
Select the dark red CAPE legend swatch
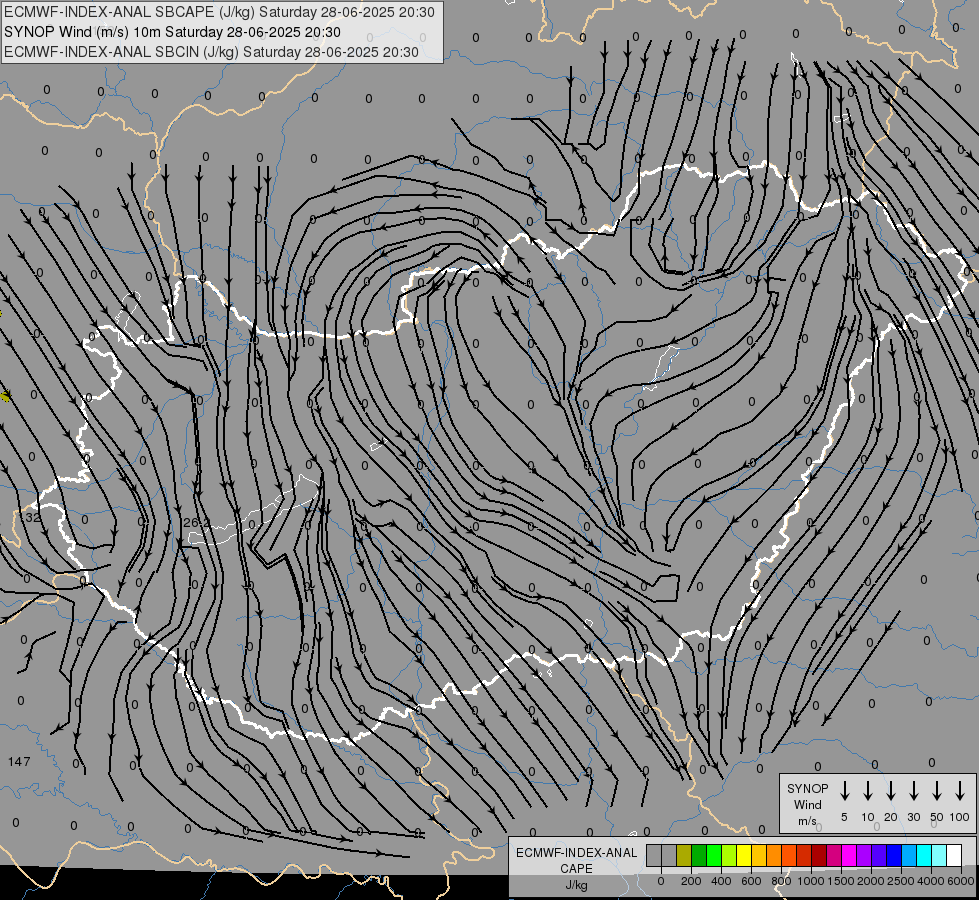coord(819,855)
